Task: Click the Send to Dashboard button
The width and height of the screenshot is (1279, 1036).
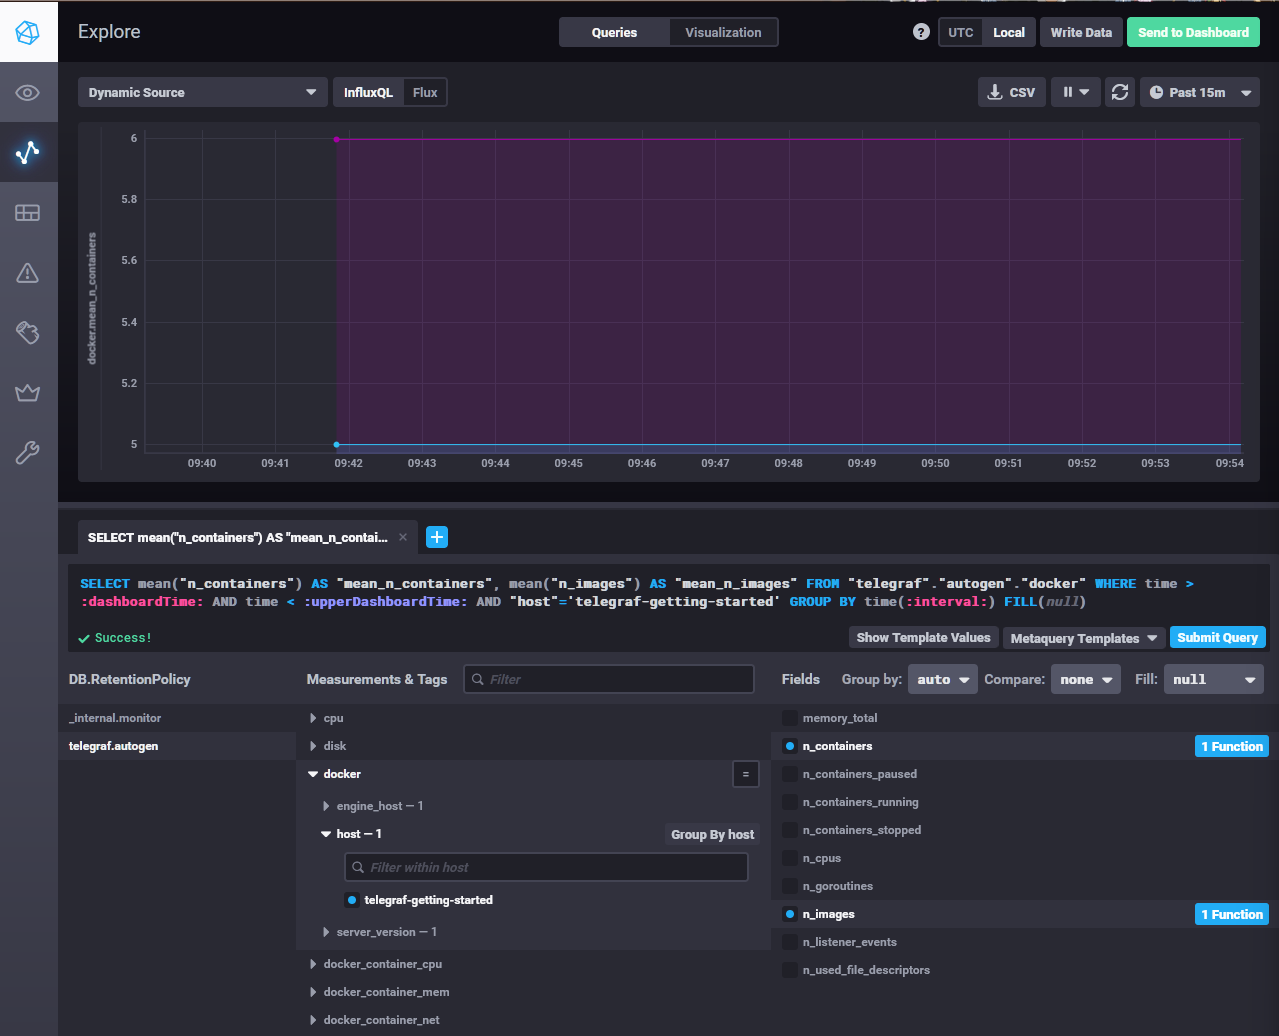Action: pyautogui.click(x=1192, y=31)
